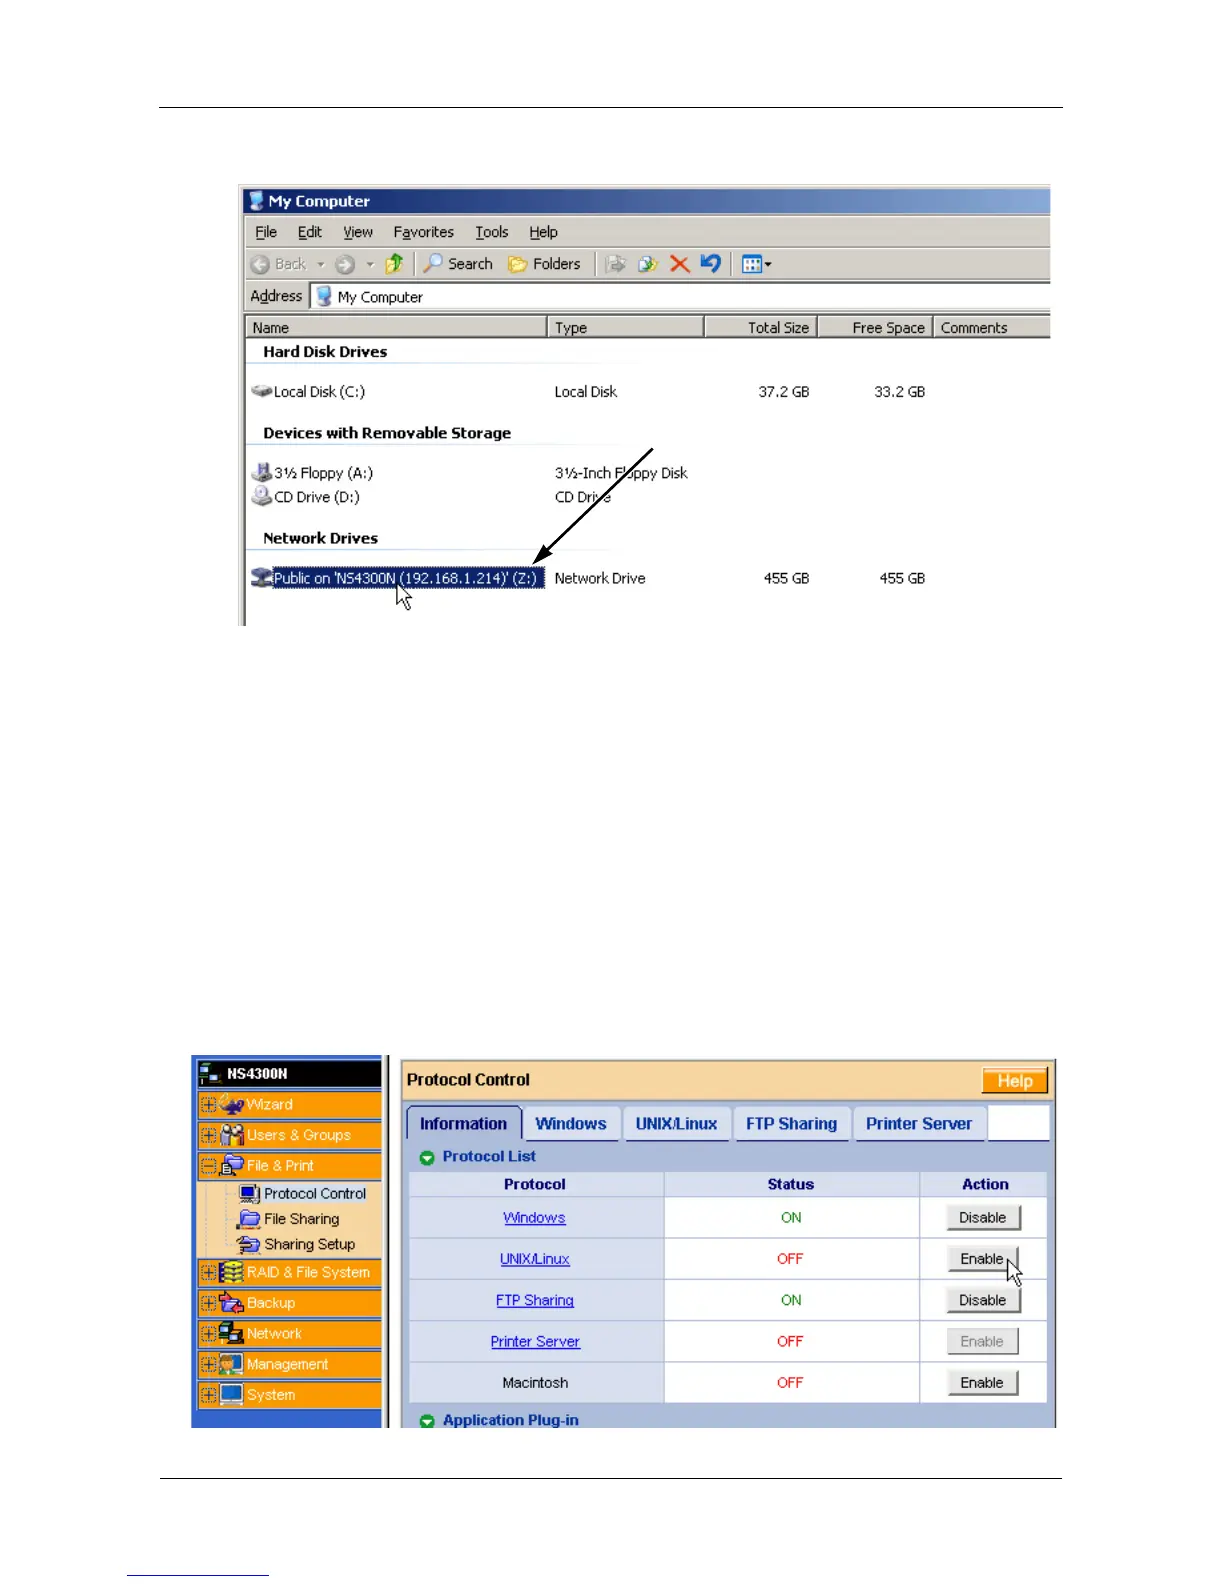
Task: Open the Favorites menu
Action: click(424, 232)
